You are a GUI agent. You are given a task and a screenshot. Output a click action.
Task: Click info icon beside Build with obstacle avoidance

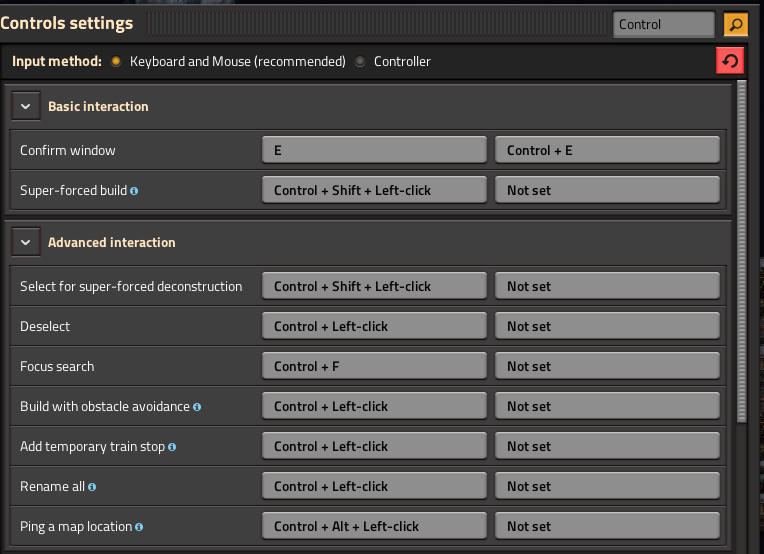(x=197, y=407)
